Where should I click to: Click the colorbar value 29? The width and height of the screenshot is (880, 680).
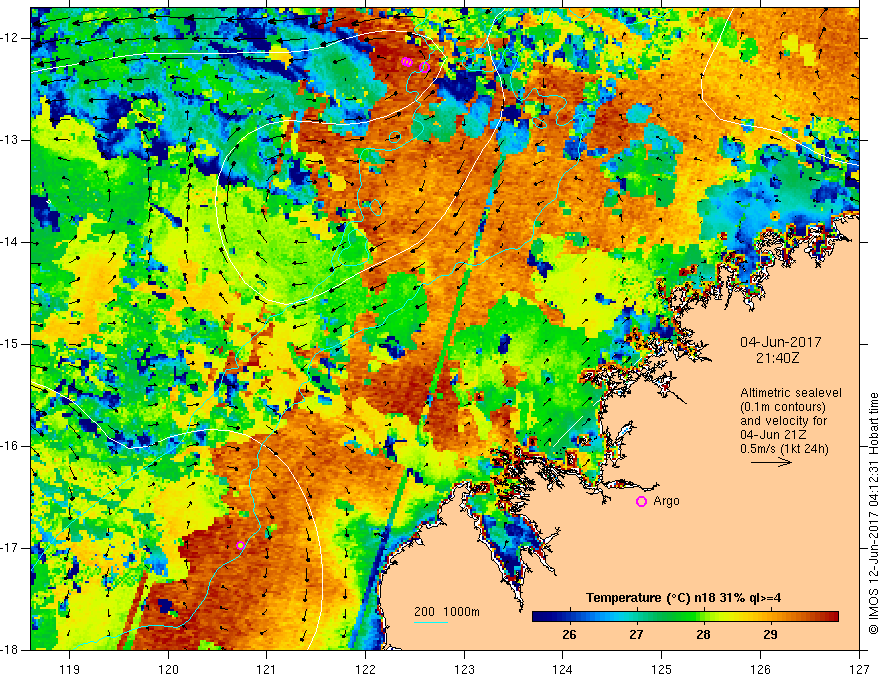[x=771, y=635]
